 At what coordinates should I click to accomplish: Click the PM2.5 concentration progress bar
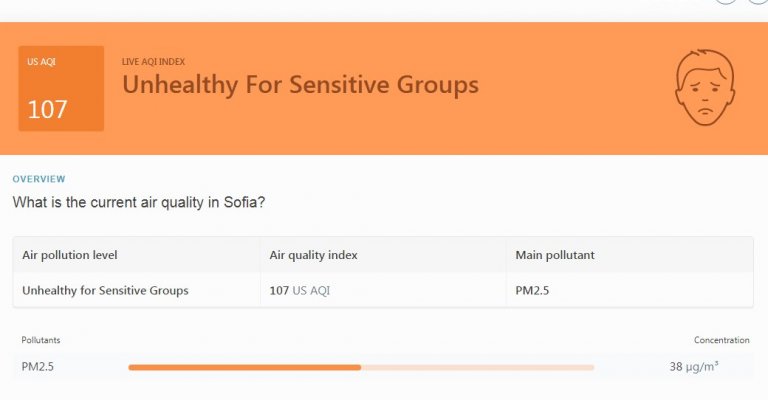pyautogui.click(x=361, y=367)
